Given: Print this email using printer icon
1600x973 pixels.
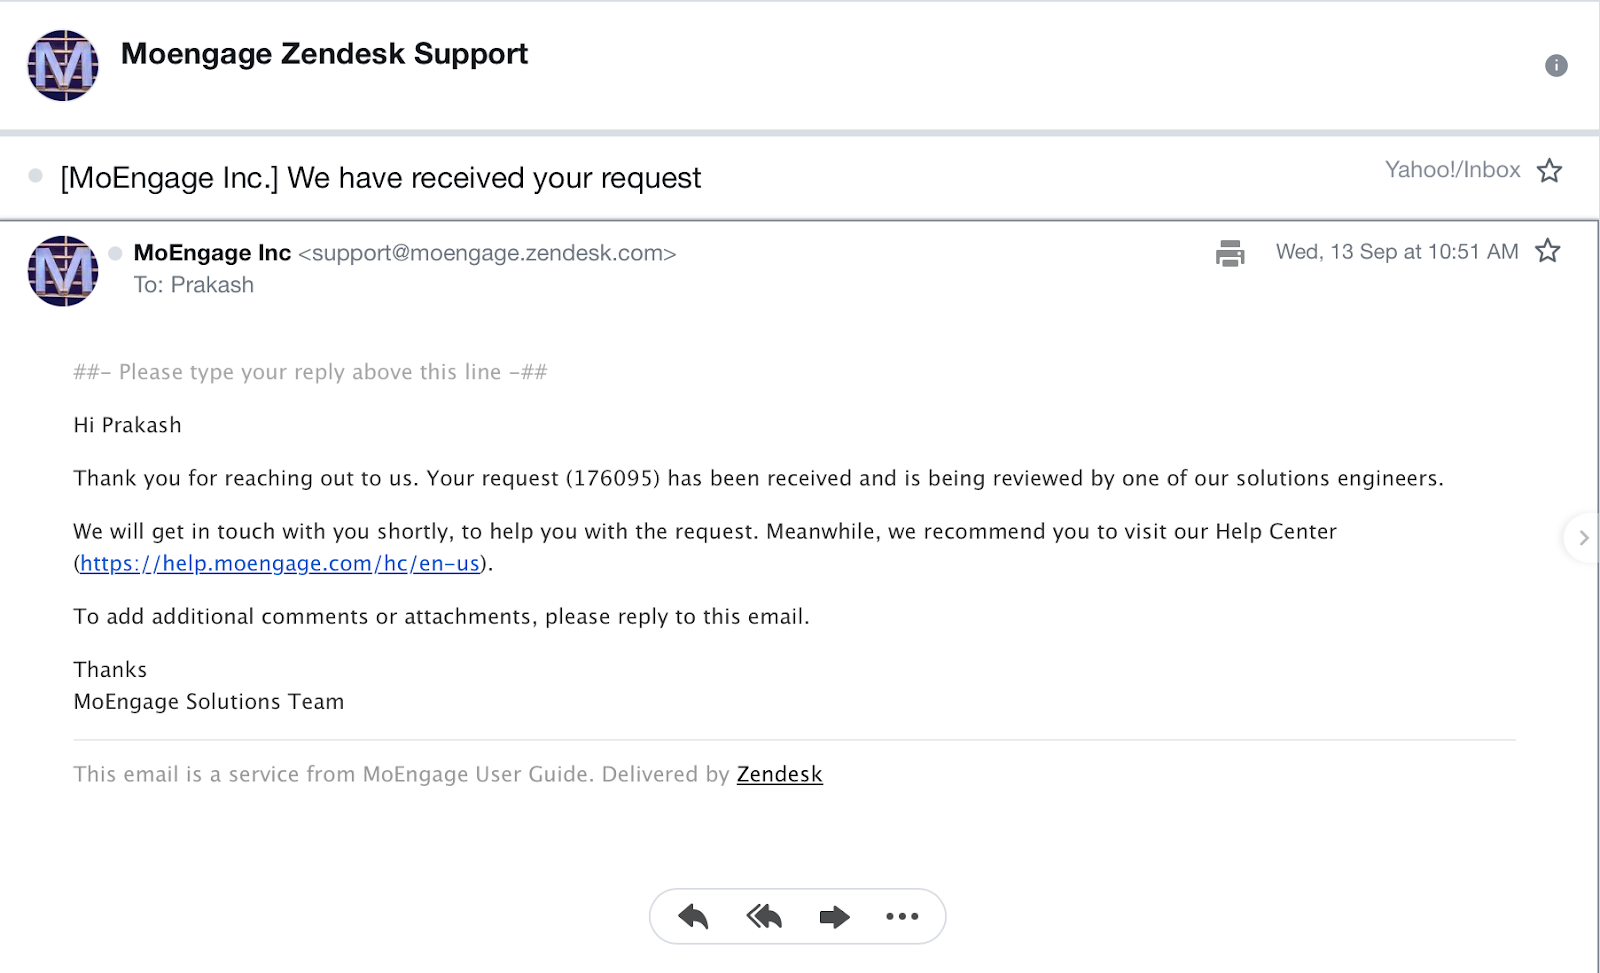Looking at the screenshot, I should pos(1230,253).
